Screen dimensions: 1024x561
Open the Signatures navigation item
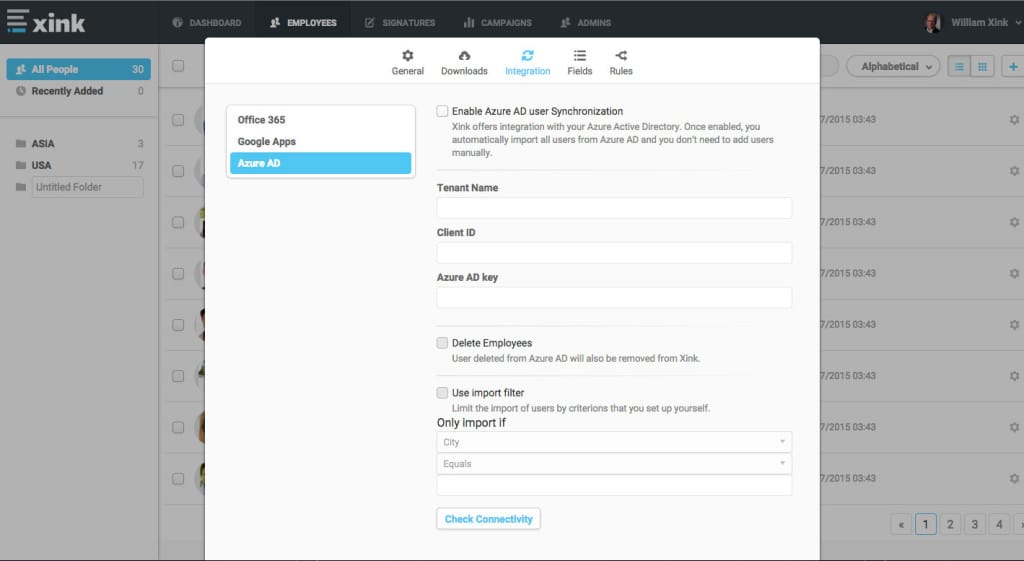(x=400, y=22)
